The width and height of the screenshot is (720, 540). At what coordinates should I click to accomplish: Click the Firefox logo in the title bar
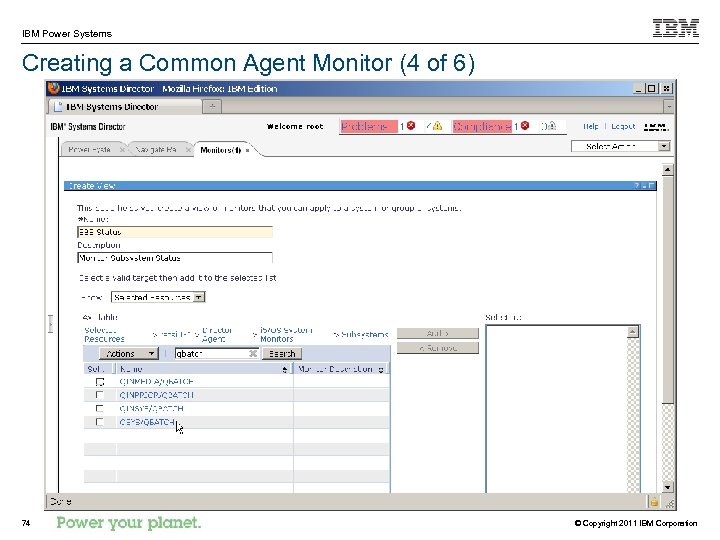[x=54, y=88]
